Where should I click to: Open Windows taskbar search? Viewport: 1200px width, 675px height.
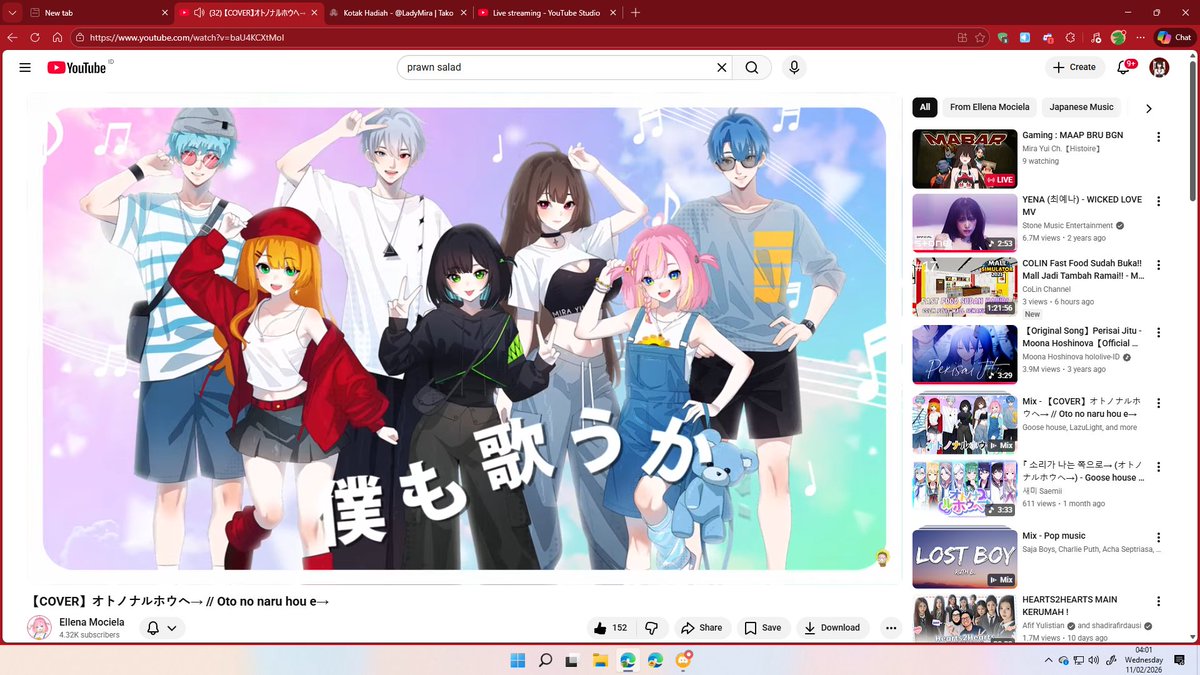545,660
